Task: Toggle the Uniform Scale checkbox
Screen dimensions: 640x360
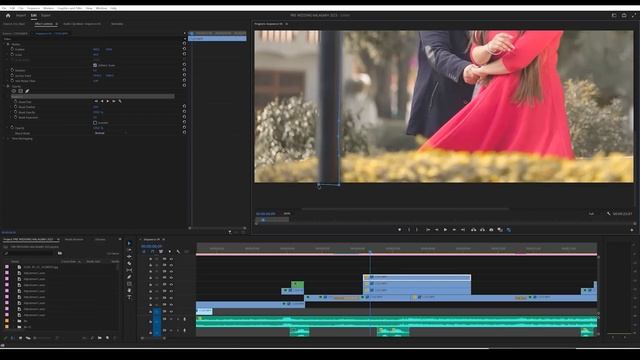Action: click(95, 65)
